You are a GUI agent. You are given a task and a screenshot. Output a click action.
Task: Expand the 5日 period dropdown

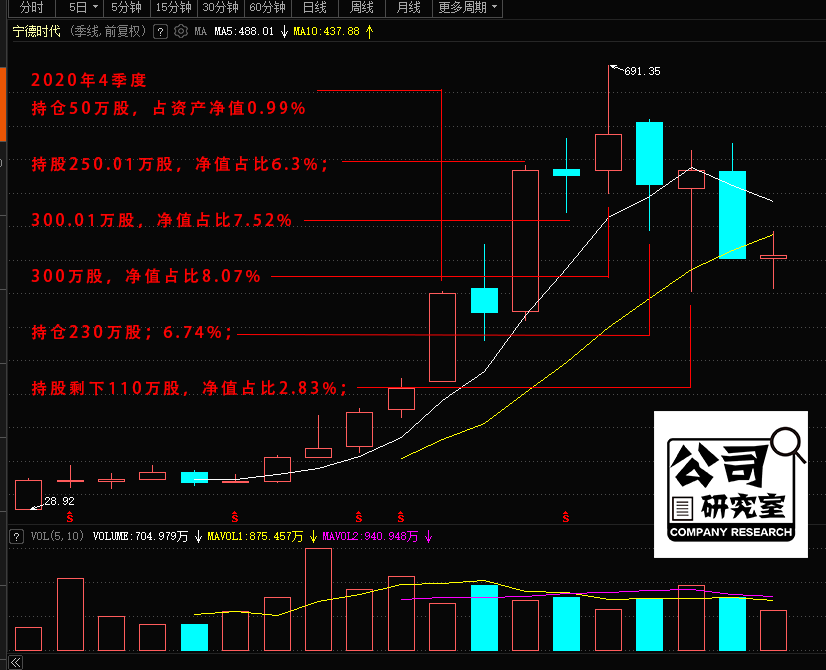[82, 7]
